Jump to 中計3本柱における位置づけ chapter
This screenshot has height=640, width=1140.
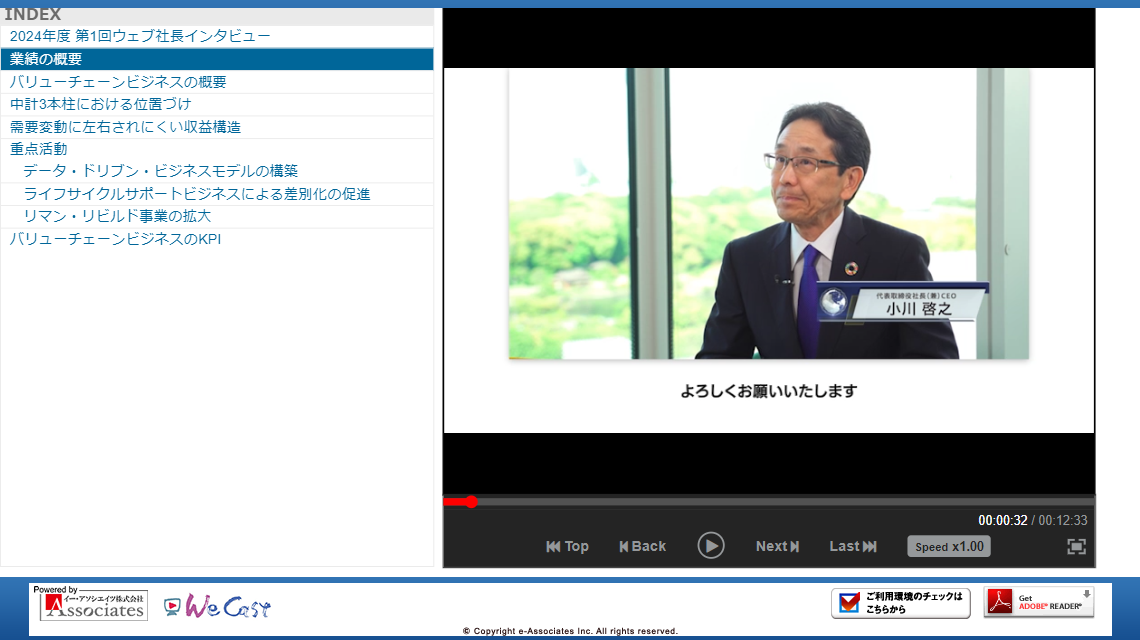coord(100,104)
